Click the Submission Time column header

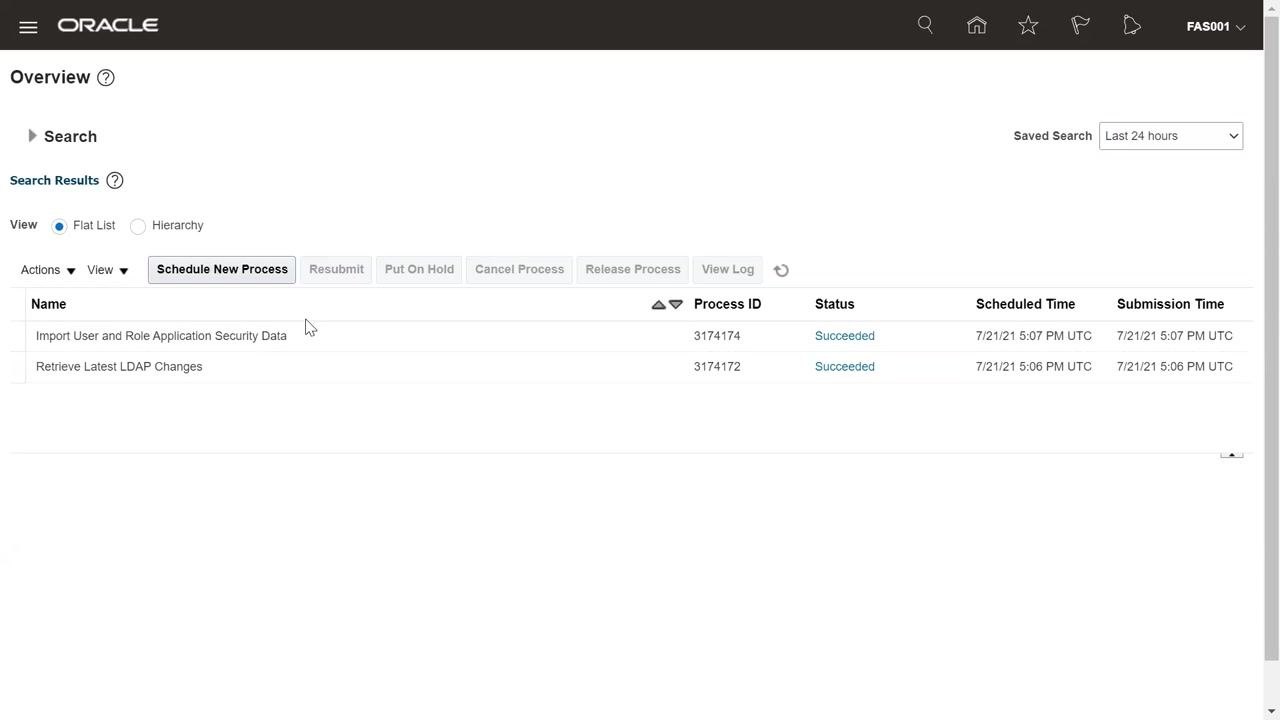(1170, 304)
